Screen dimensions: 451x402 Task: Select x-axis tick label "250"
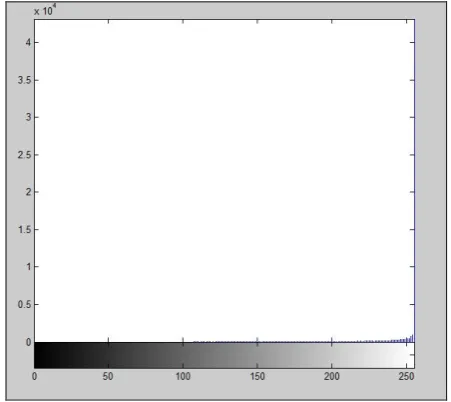tap(406, 376)
